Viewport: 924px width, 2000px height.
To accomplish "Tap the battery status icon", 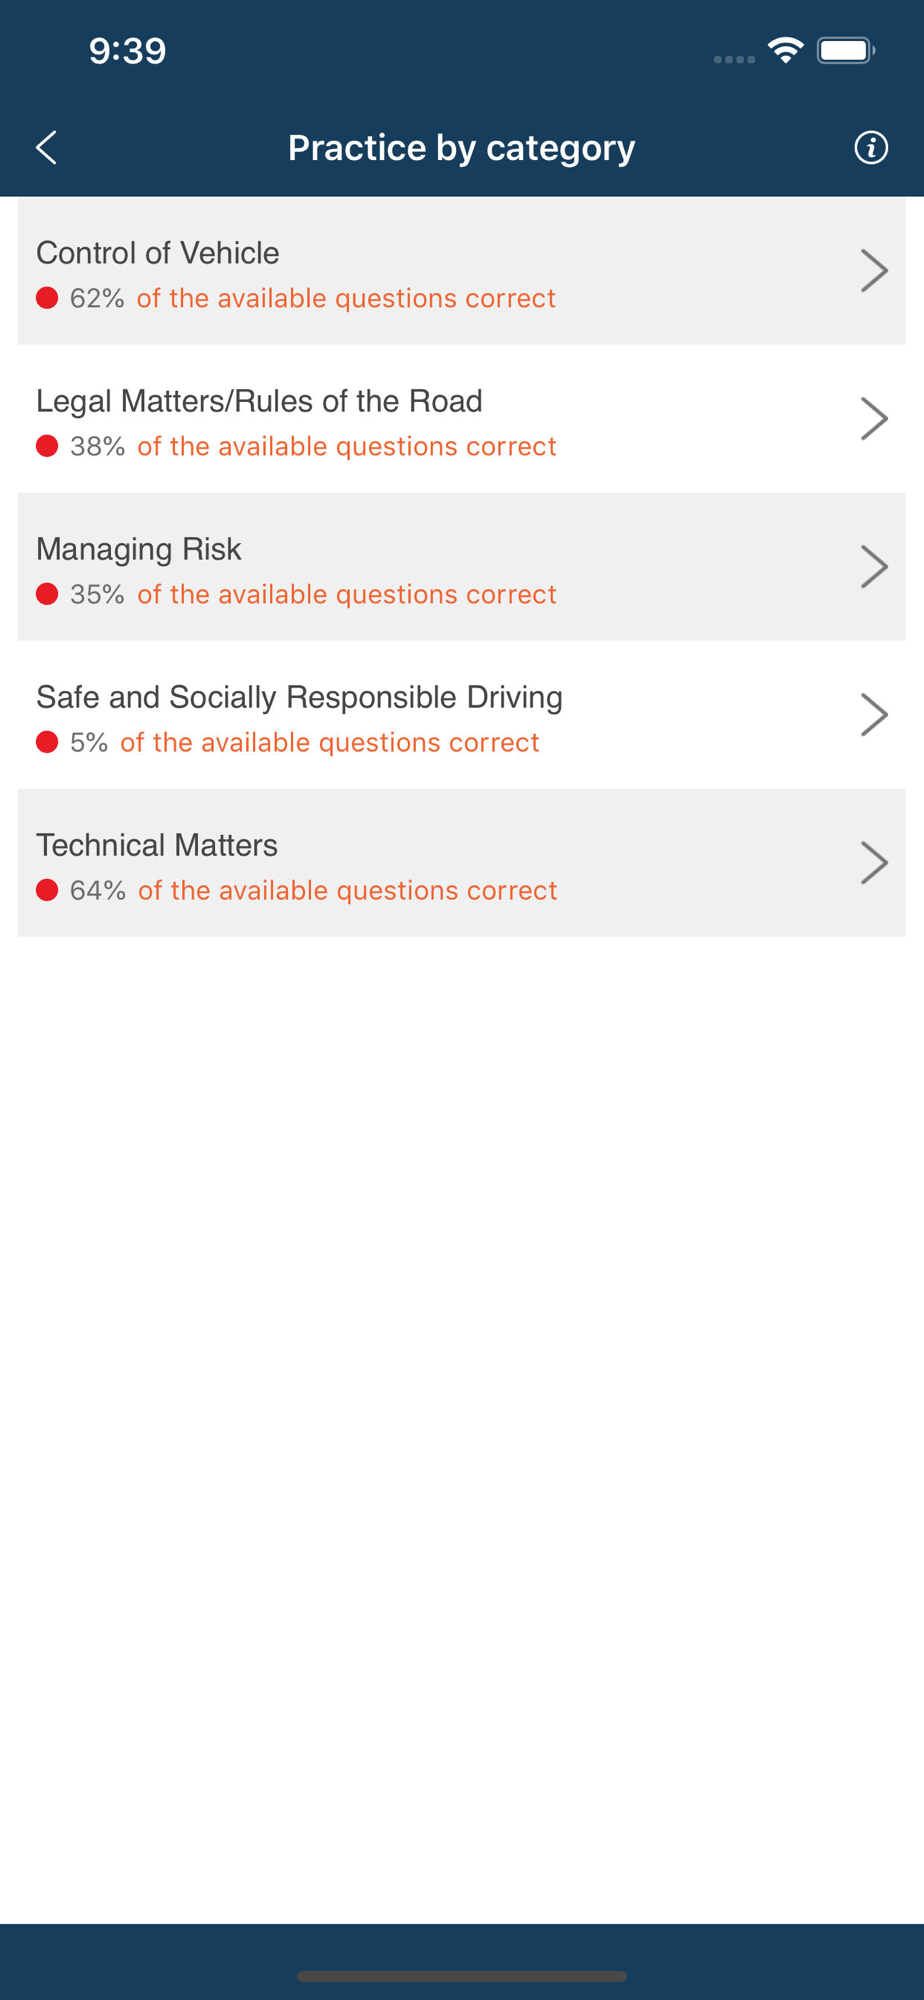I will click(846, 50).
